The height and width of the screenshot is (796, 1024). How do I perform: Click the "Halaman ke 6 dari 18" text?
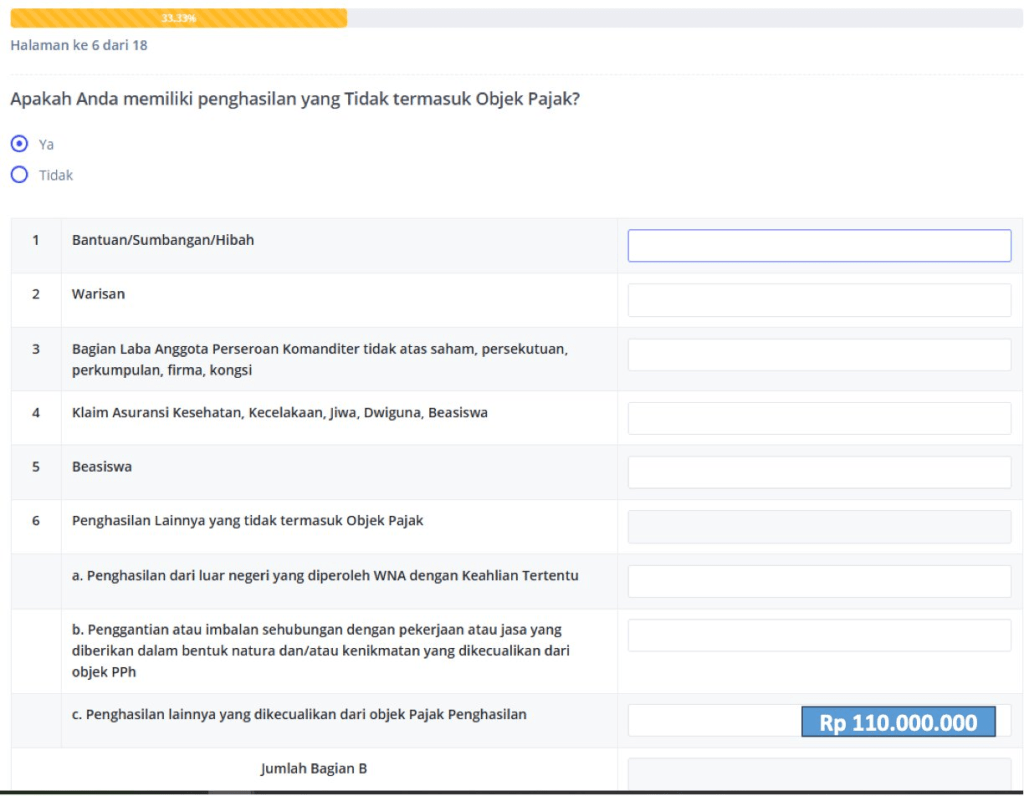point(79,45)
